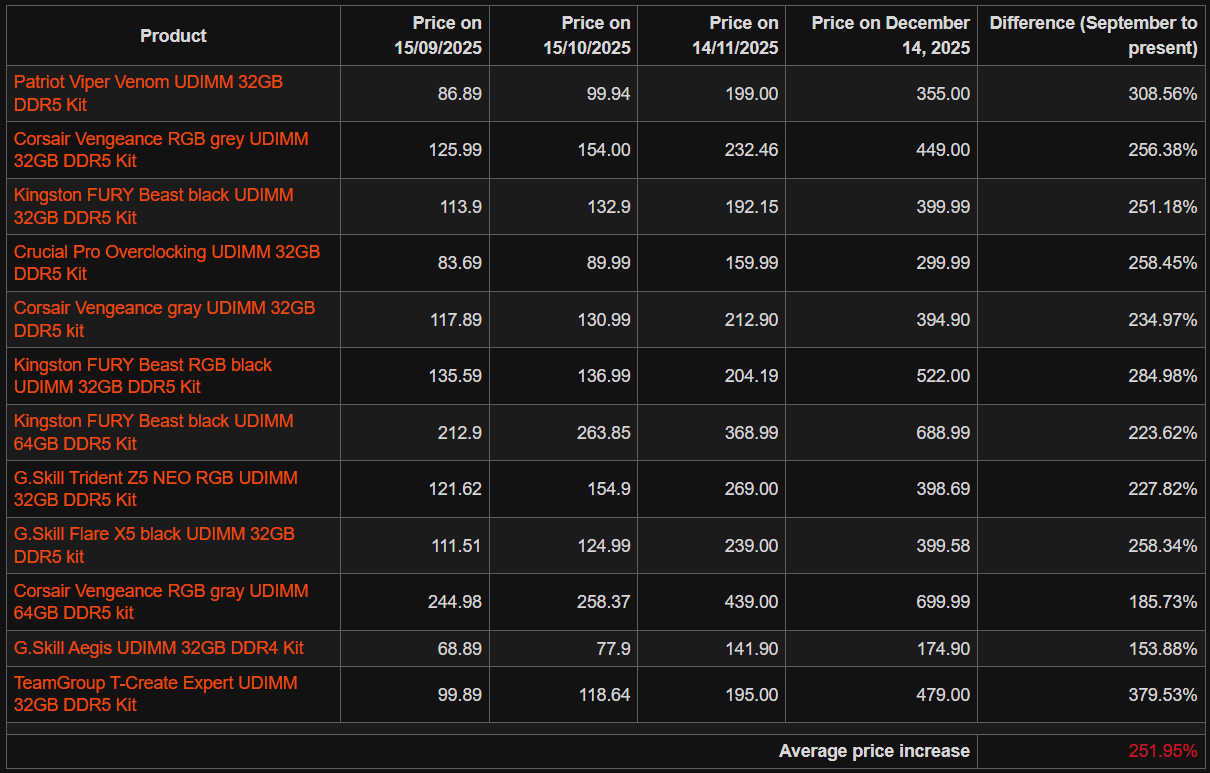Open Crucial Pro Overclocking UDIMM link

pos(167,252)
